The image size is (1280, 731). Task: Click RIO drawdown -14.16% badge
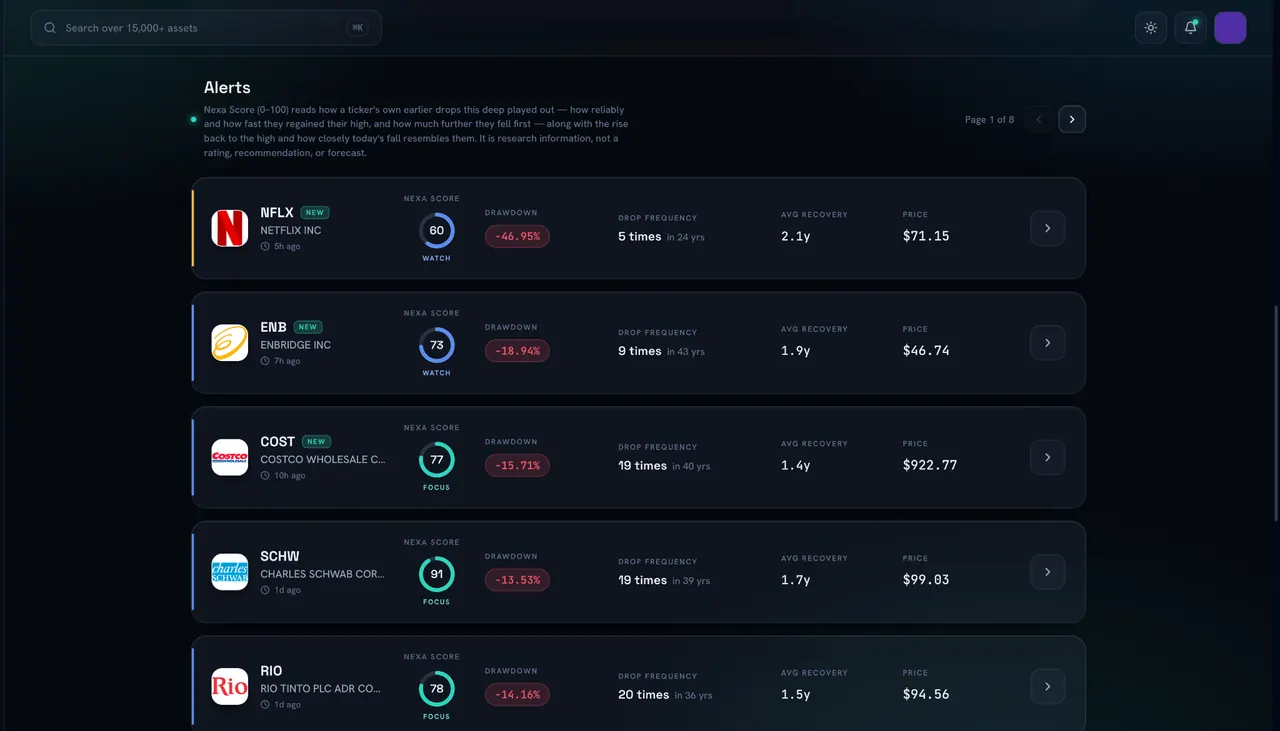point(517,695)
